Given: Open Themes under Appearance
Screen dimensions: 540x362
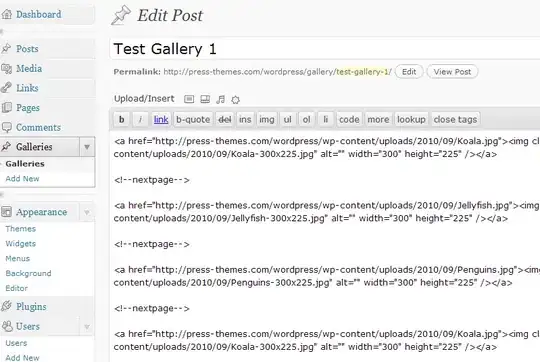Looking at the screenshot, I should [x=21, y=229].
